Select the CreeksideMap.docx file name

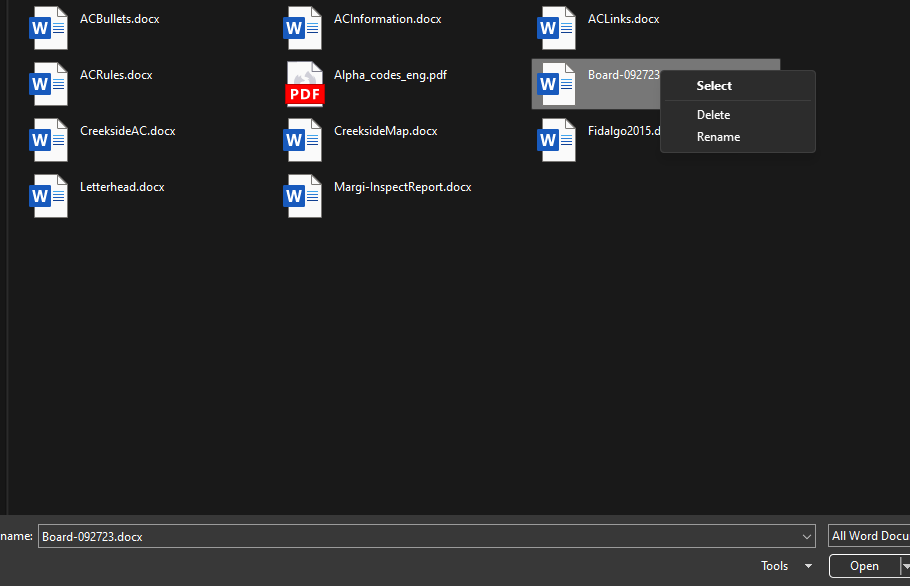(x=386, y=131)
